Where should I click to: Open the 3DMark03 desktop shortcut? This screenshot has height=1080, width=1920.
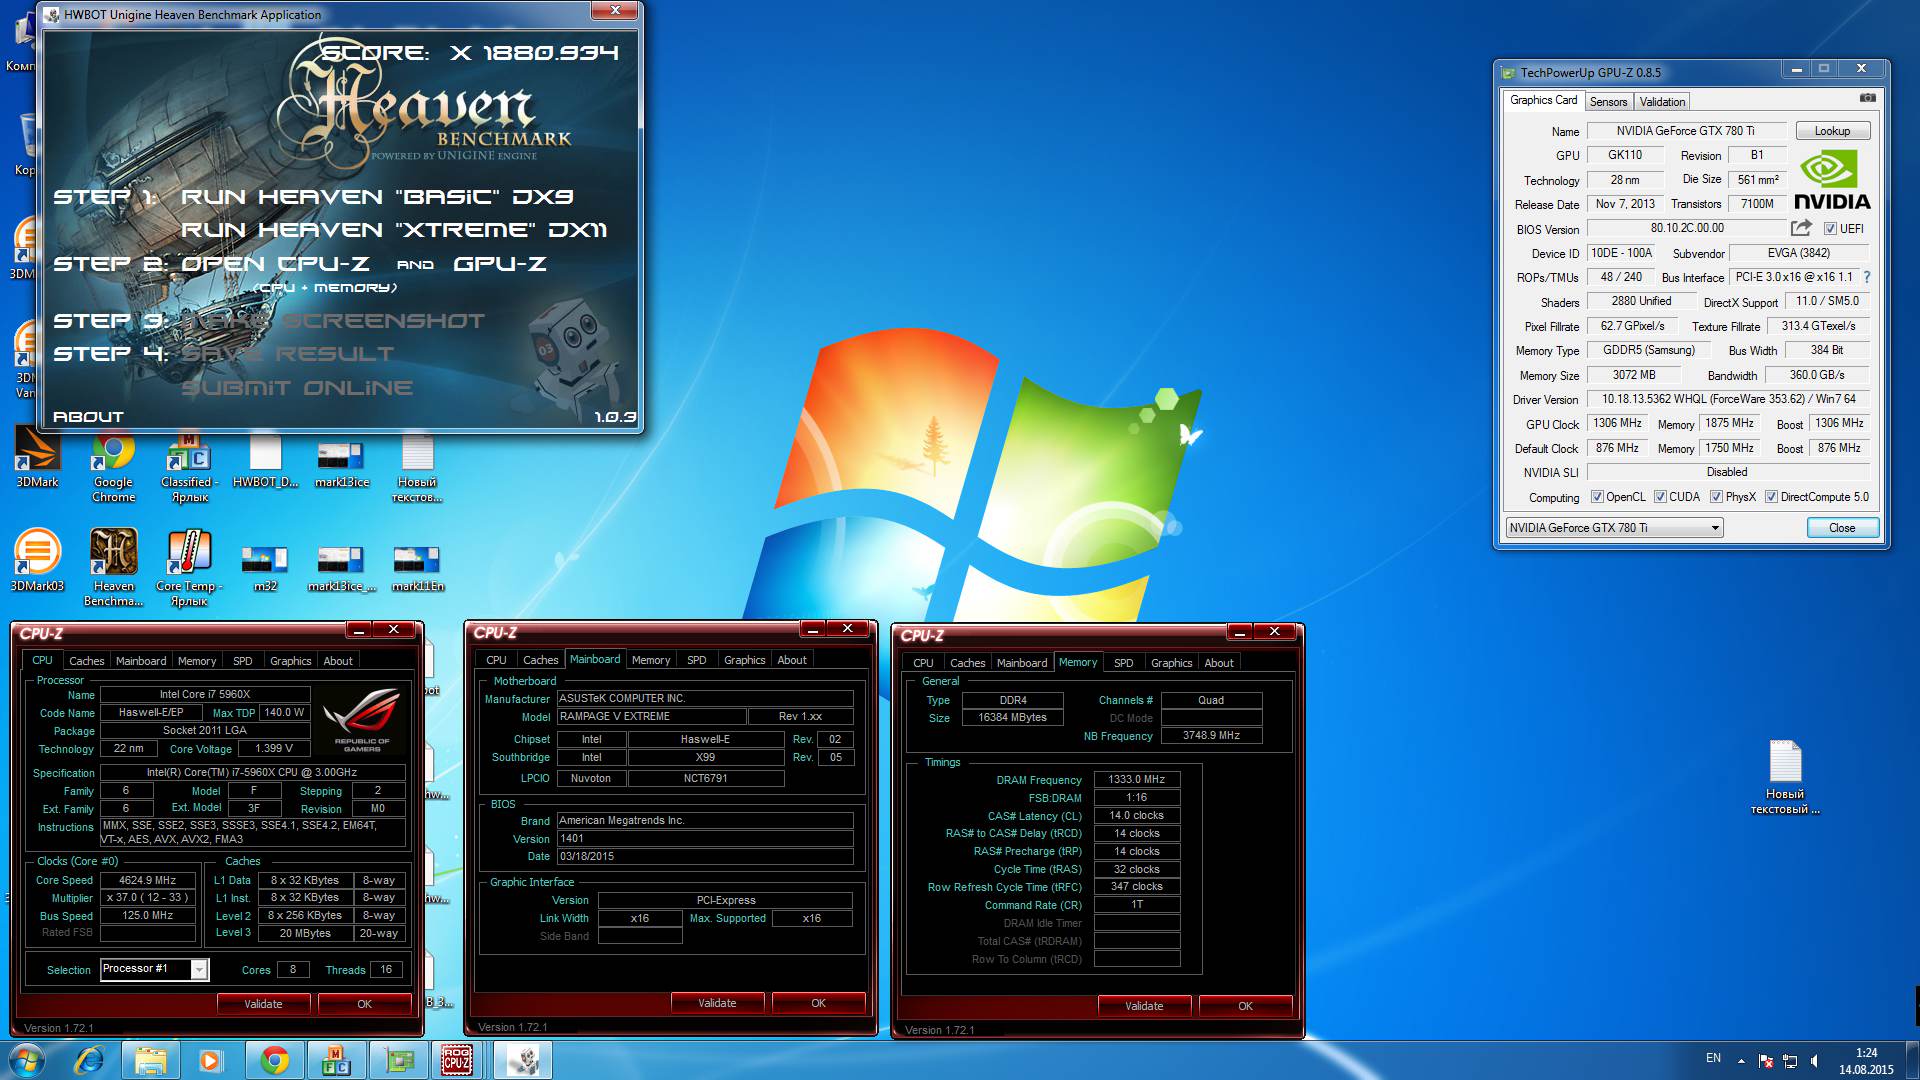point(37,560)
